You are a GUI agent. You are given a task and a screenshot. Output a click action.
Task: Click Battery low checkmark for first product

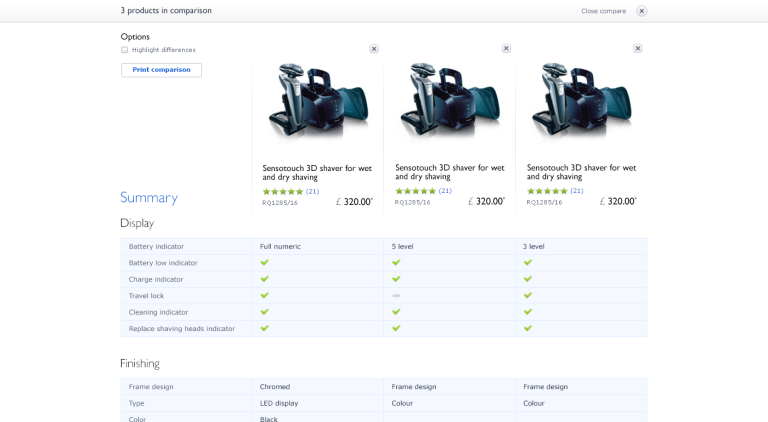[264, 262]
